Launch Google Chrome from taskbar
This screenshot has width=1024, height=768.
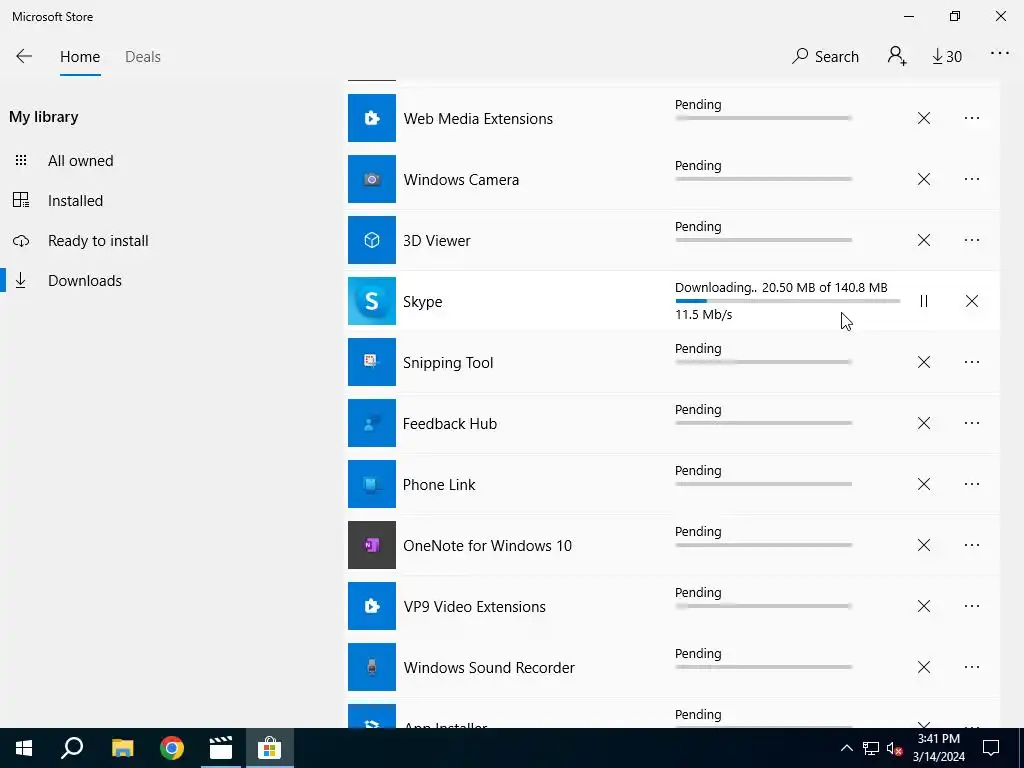click(x=172, y=748)
